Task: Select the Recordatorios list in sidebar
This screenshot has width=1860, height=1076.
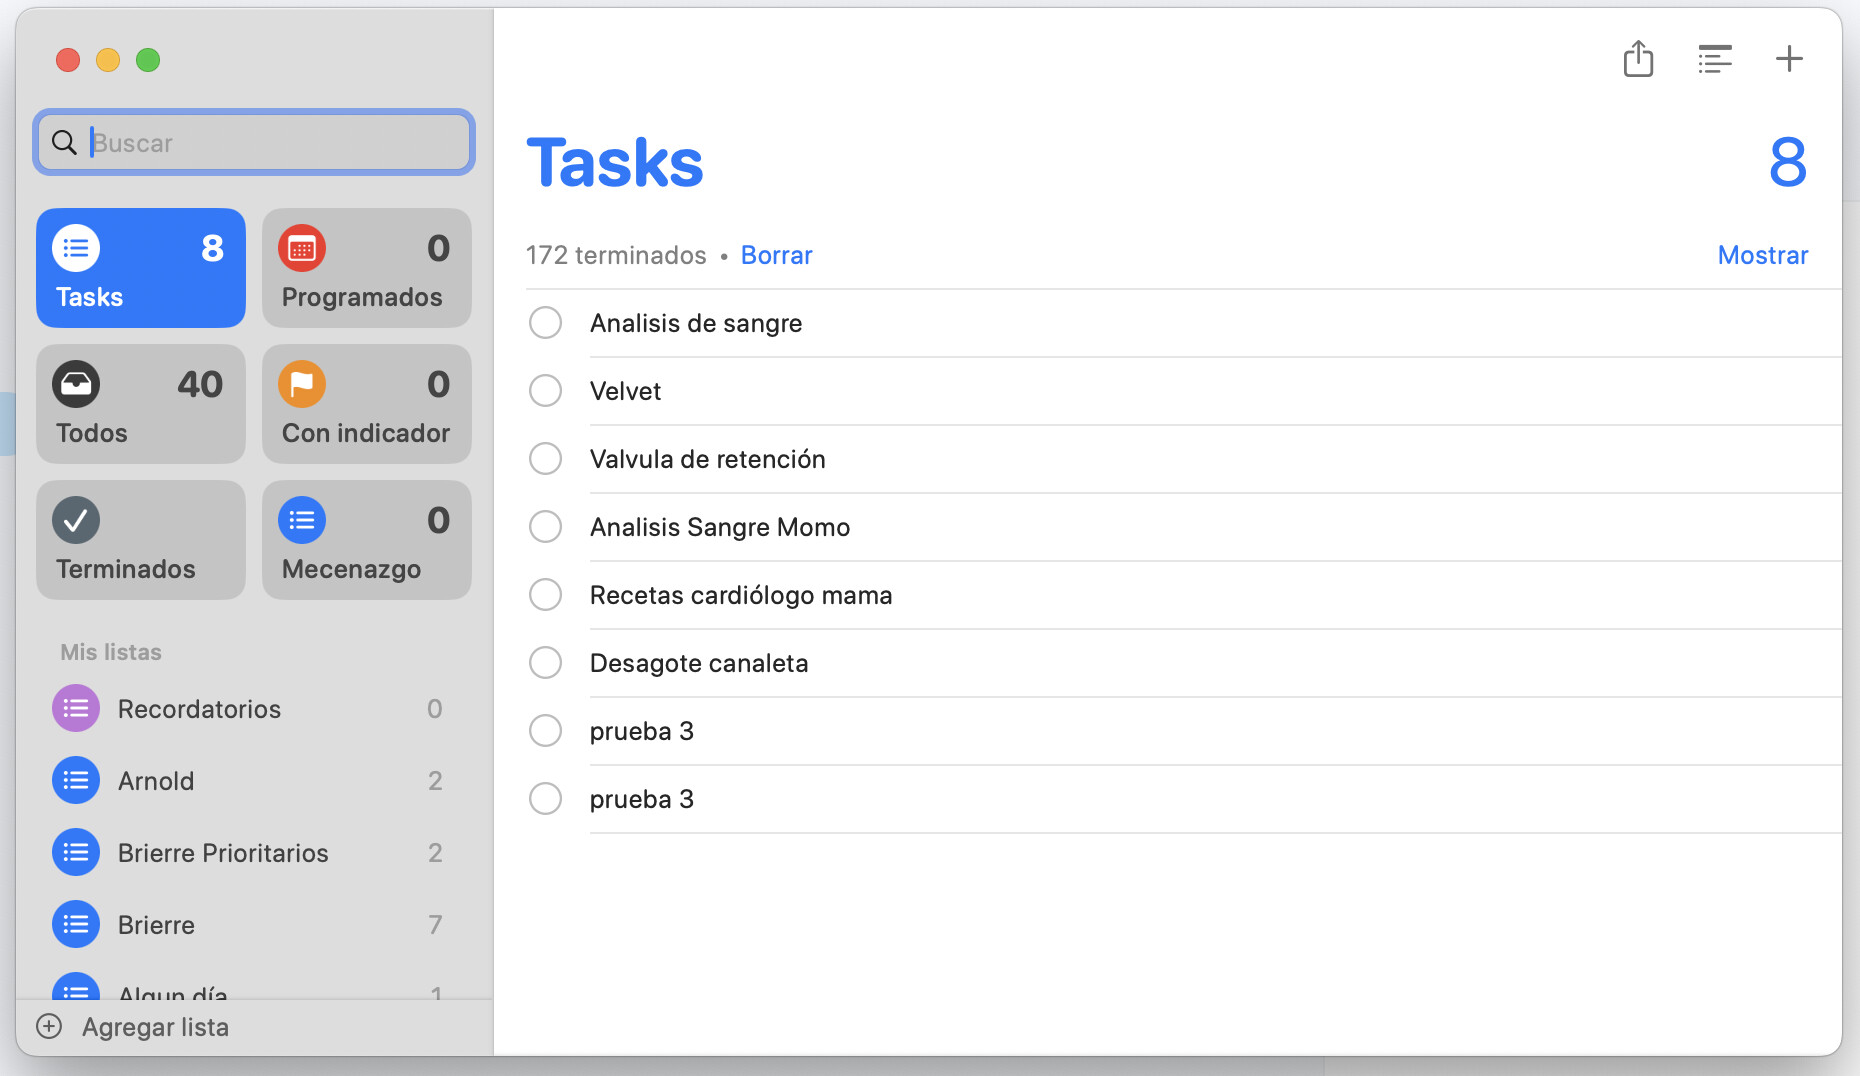Action: pos(200,709)
